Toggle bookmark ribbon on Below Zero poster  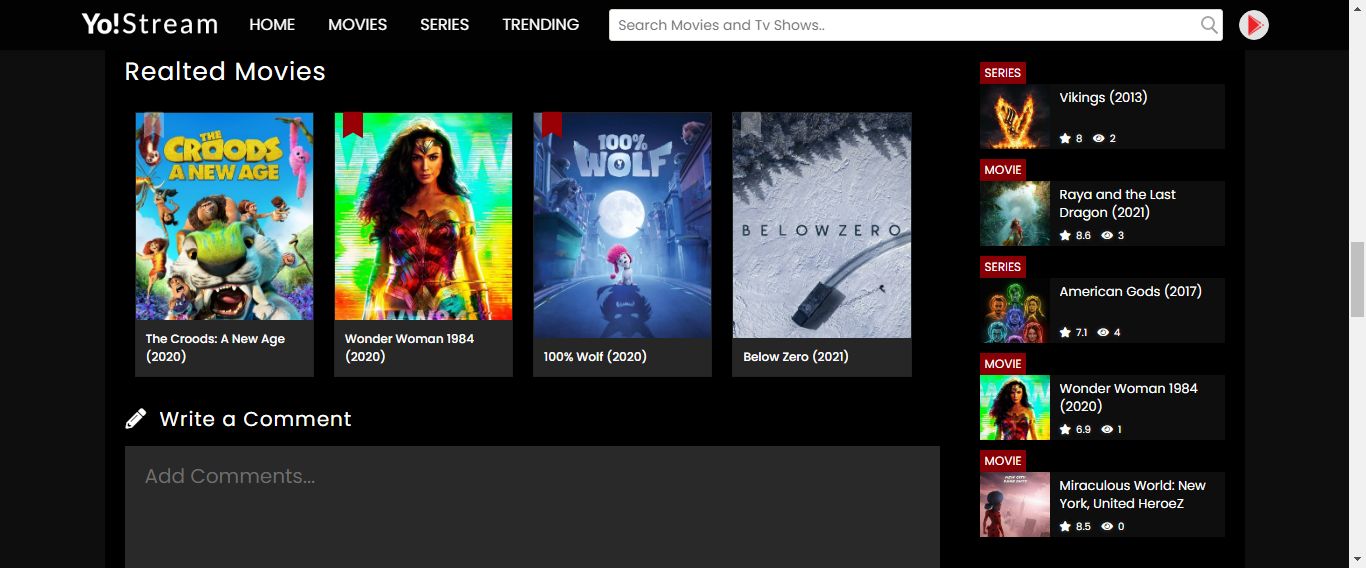pos(750,125)
